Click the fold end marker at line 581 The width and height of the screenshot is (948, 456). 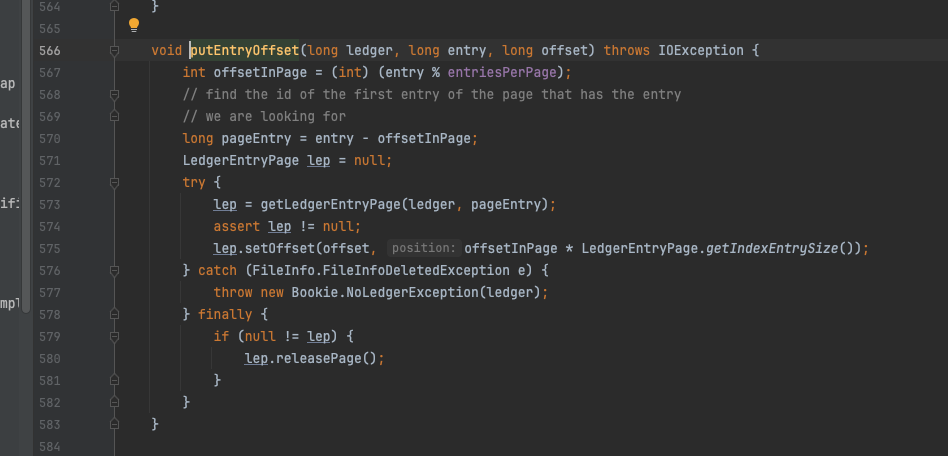114,380
